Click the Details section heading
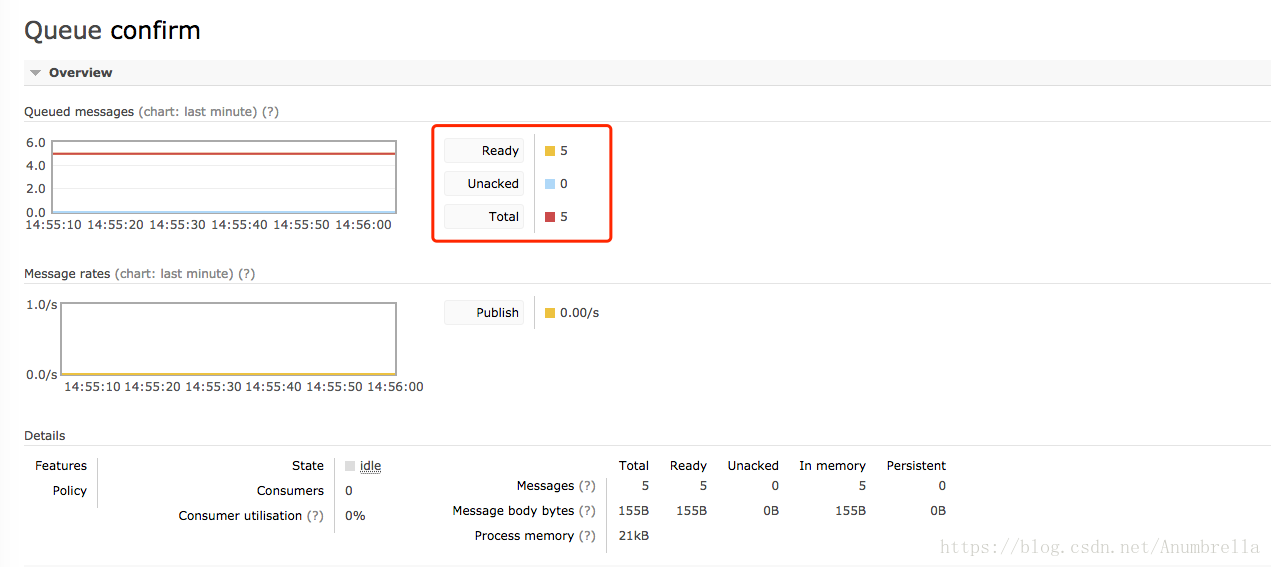The width and height of the screenshot is (1271, 567). click(x=45, y=436)
